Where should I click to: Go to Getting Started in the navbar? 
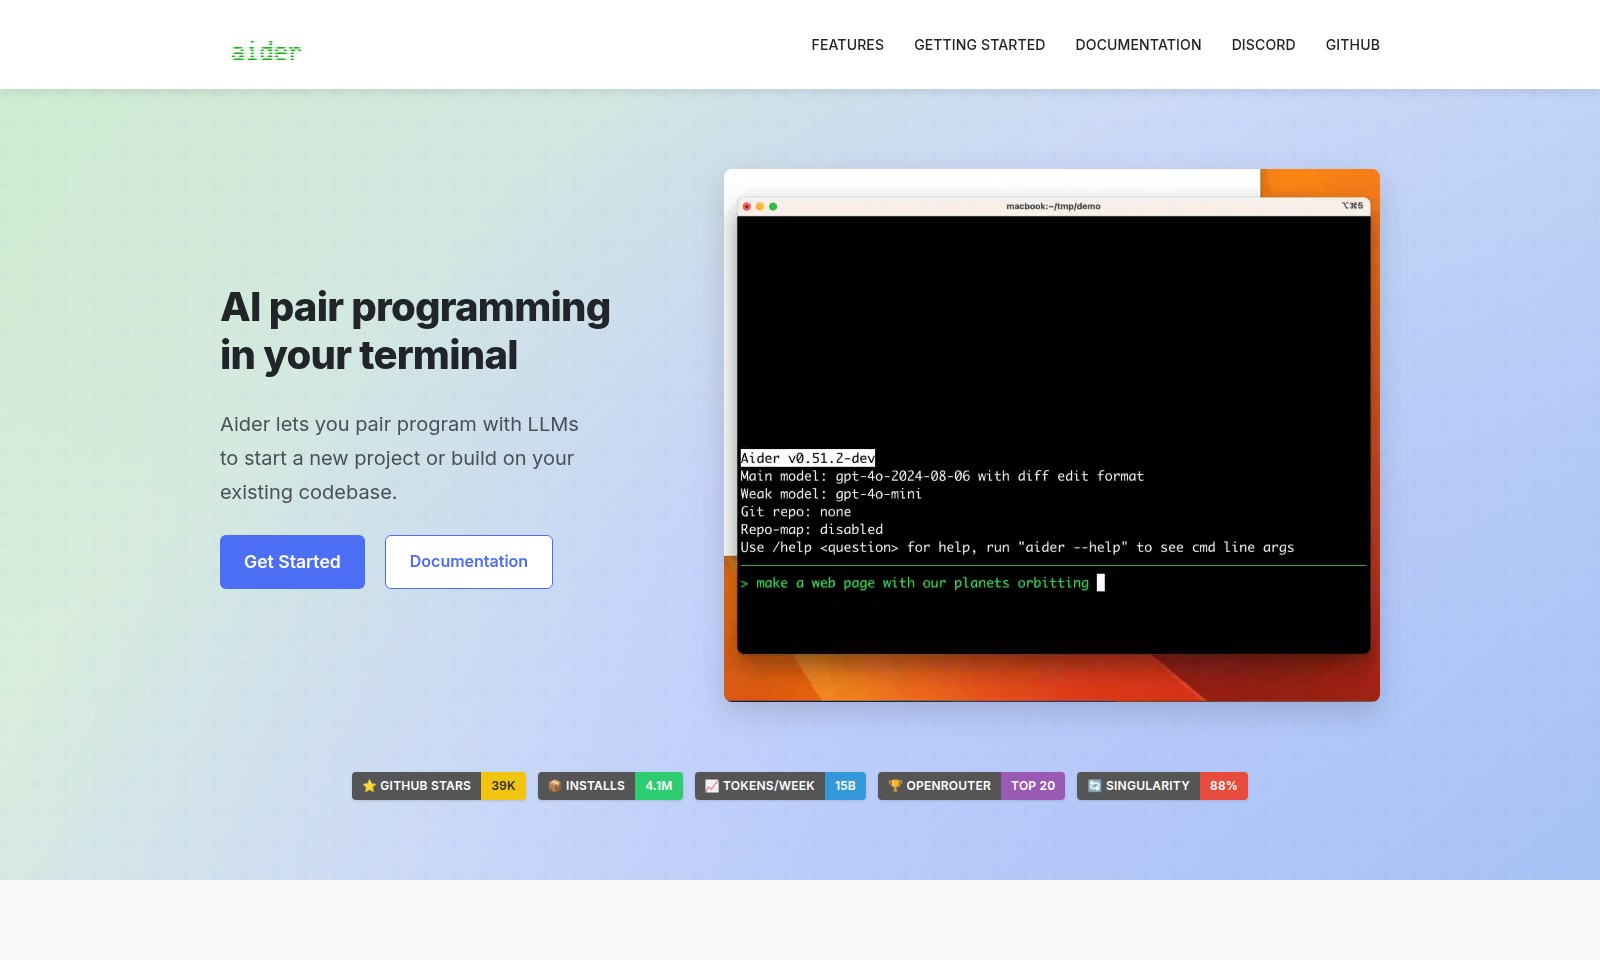[x=979, y=45]
